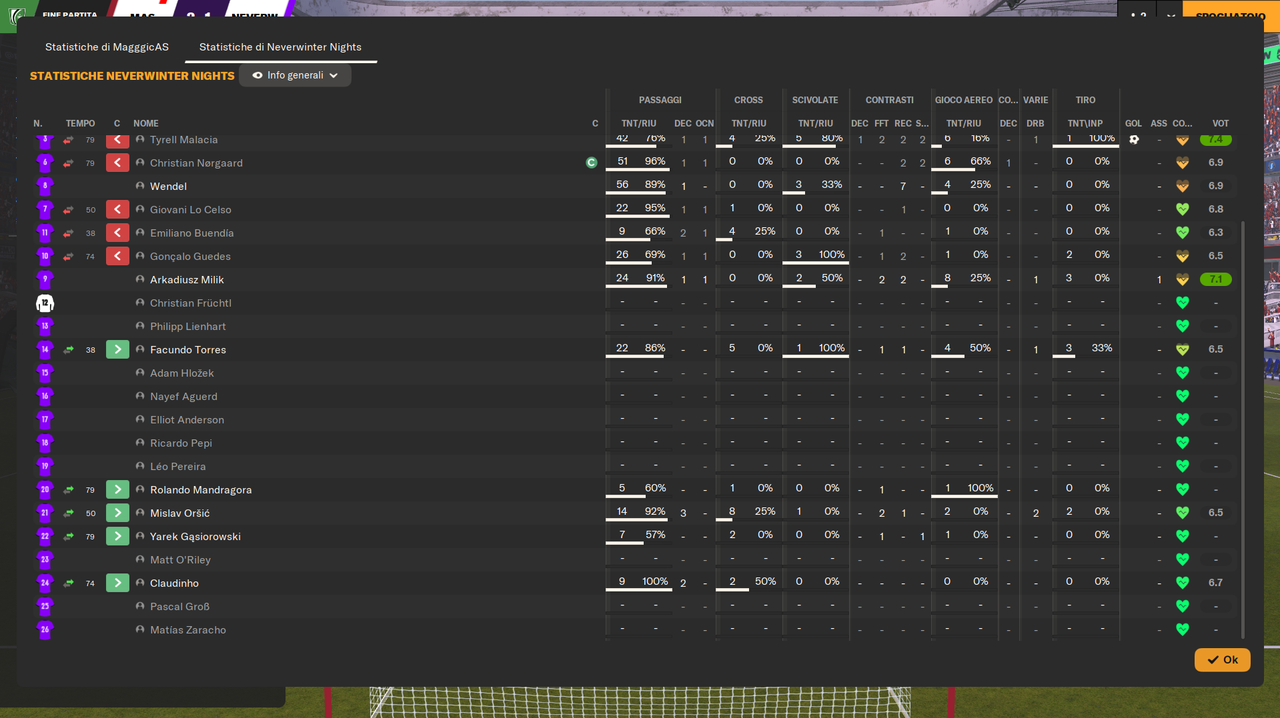This screenshot has width=1280, height=718.
Task: Click the green substituted-on arrow for Mislav Oršić
Action: tap(117, 513)
